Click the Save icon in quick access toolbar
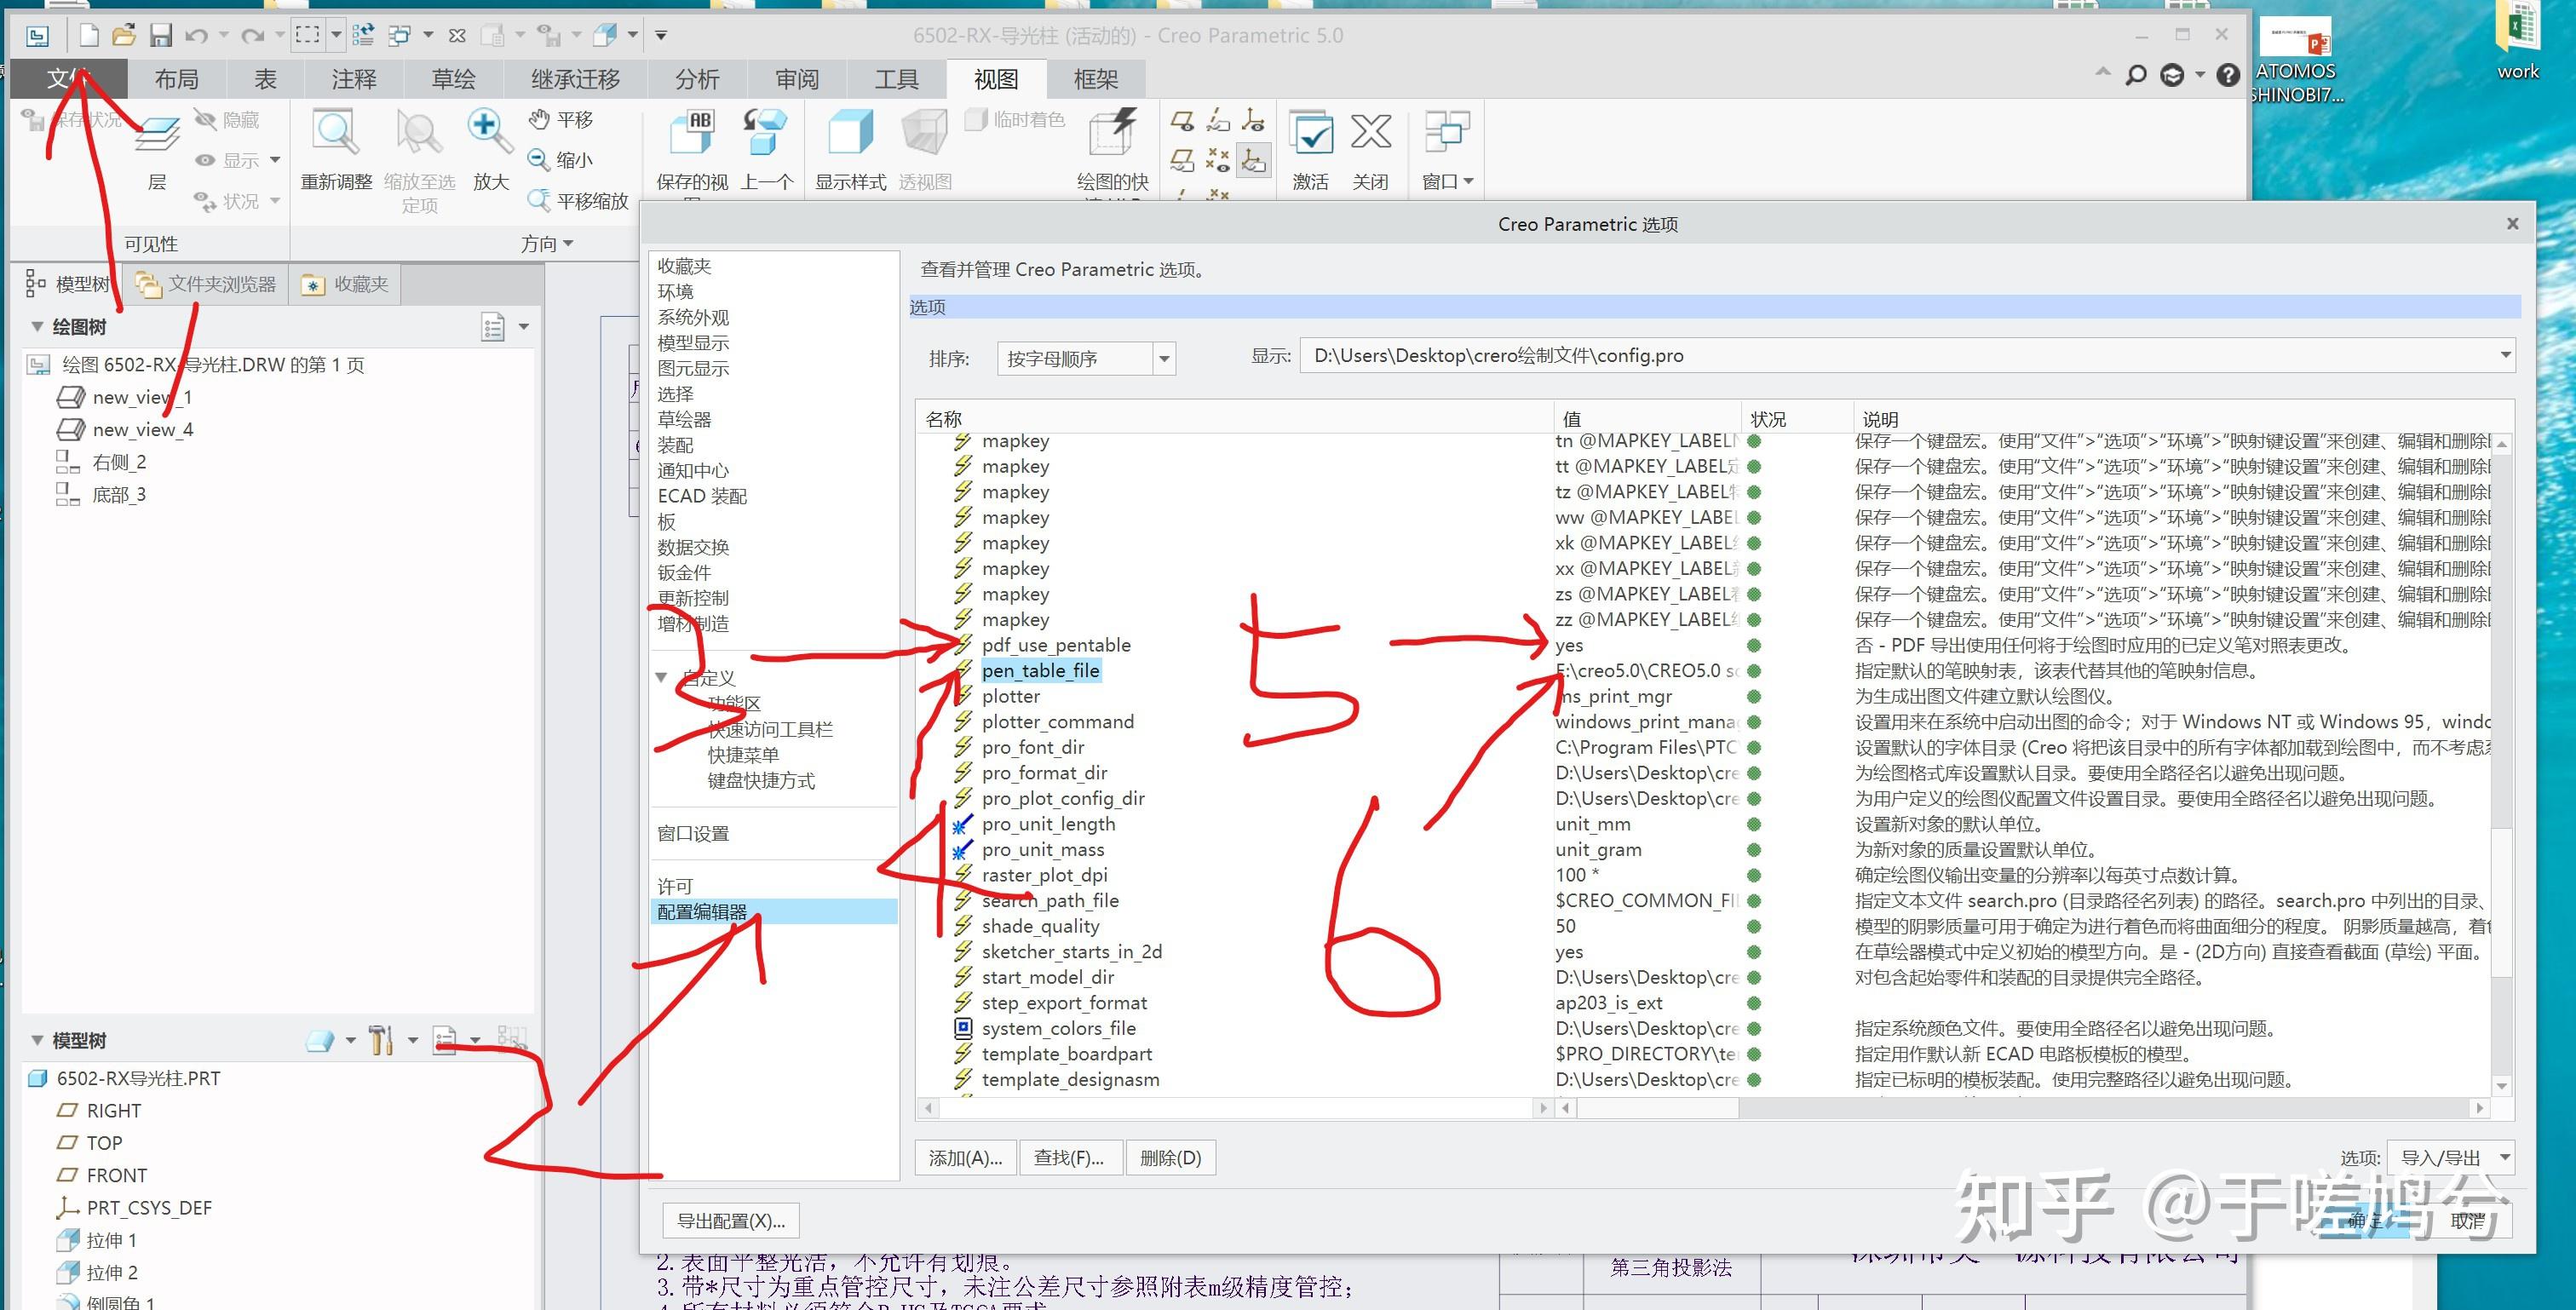Viewport: 2576px width, 1310px height. [x=161, y=36]
